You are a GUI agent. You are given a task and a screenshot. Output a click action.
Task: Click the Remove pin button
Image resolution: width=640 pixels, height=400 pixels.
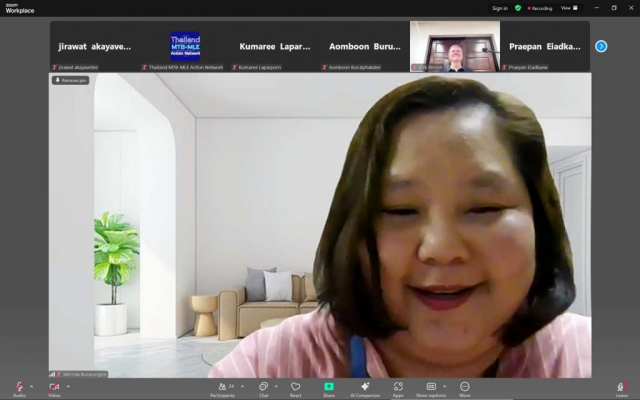71,80
